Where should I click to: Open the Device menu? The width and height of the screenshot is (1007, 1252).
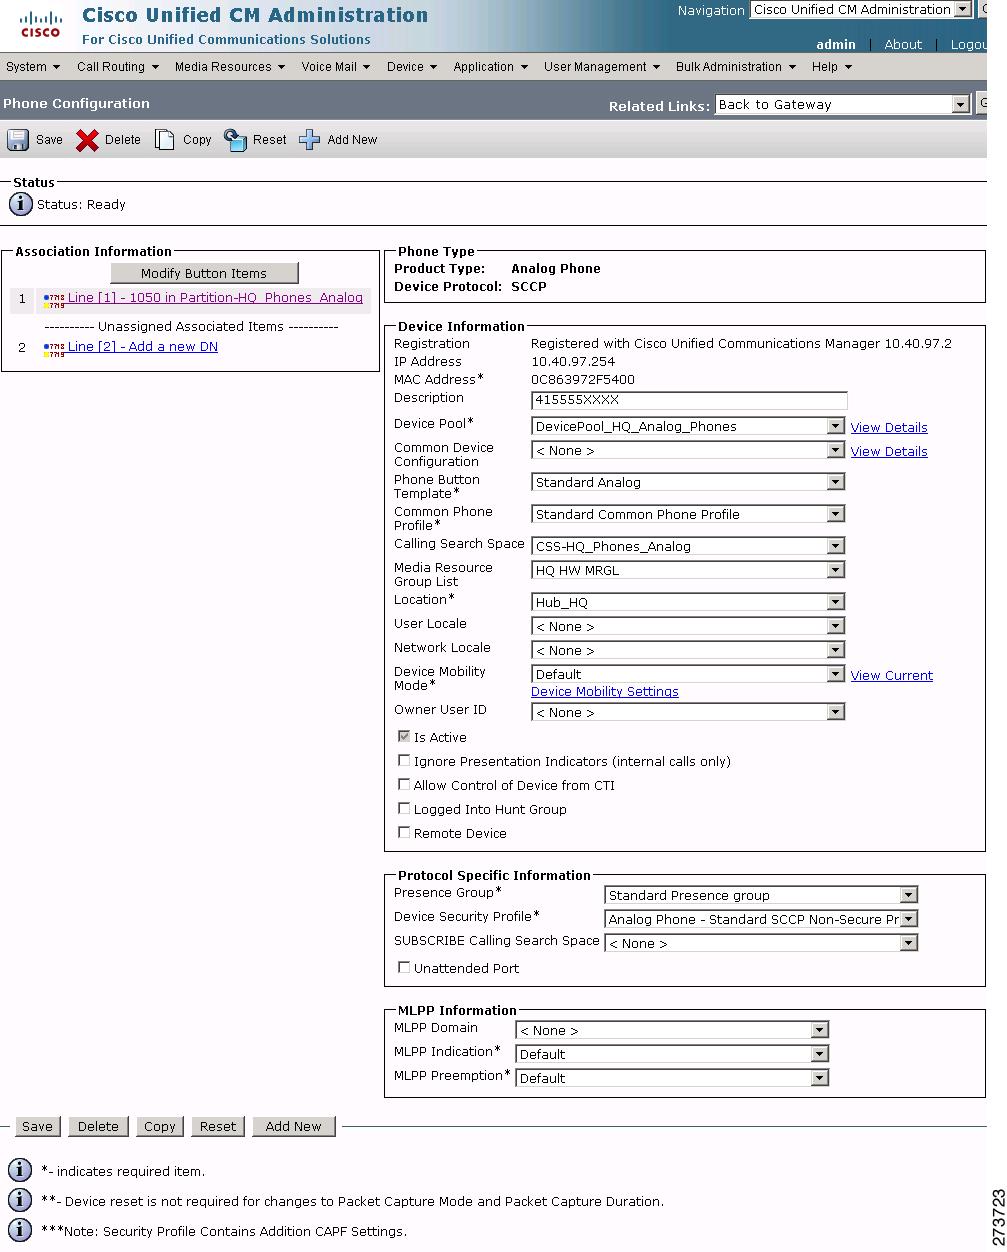pos(412,67)
